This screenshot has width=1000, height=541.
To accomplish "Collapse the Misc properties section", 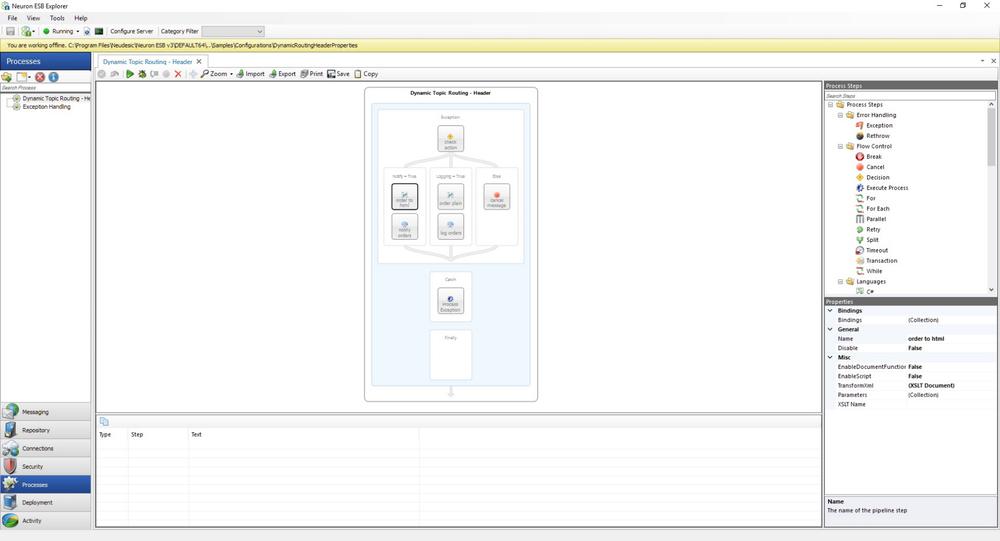I will (830, 357).
